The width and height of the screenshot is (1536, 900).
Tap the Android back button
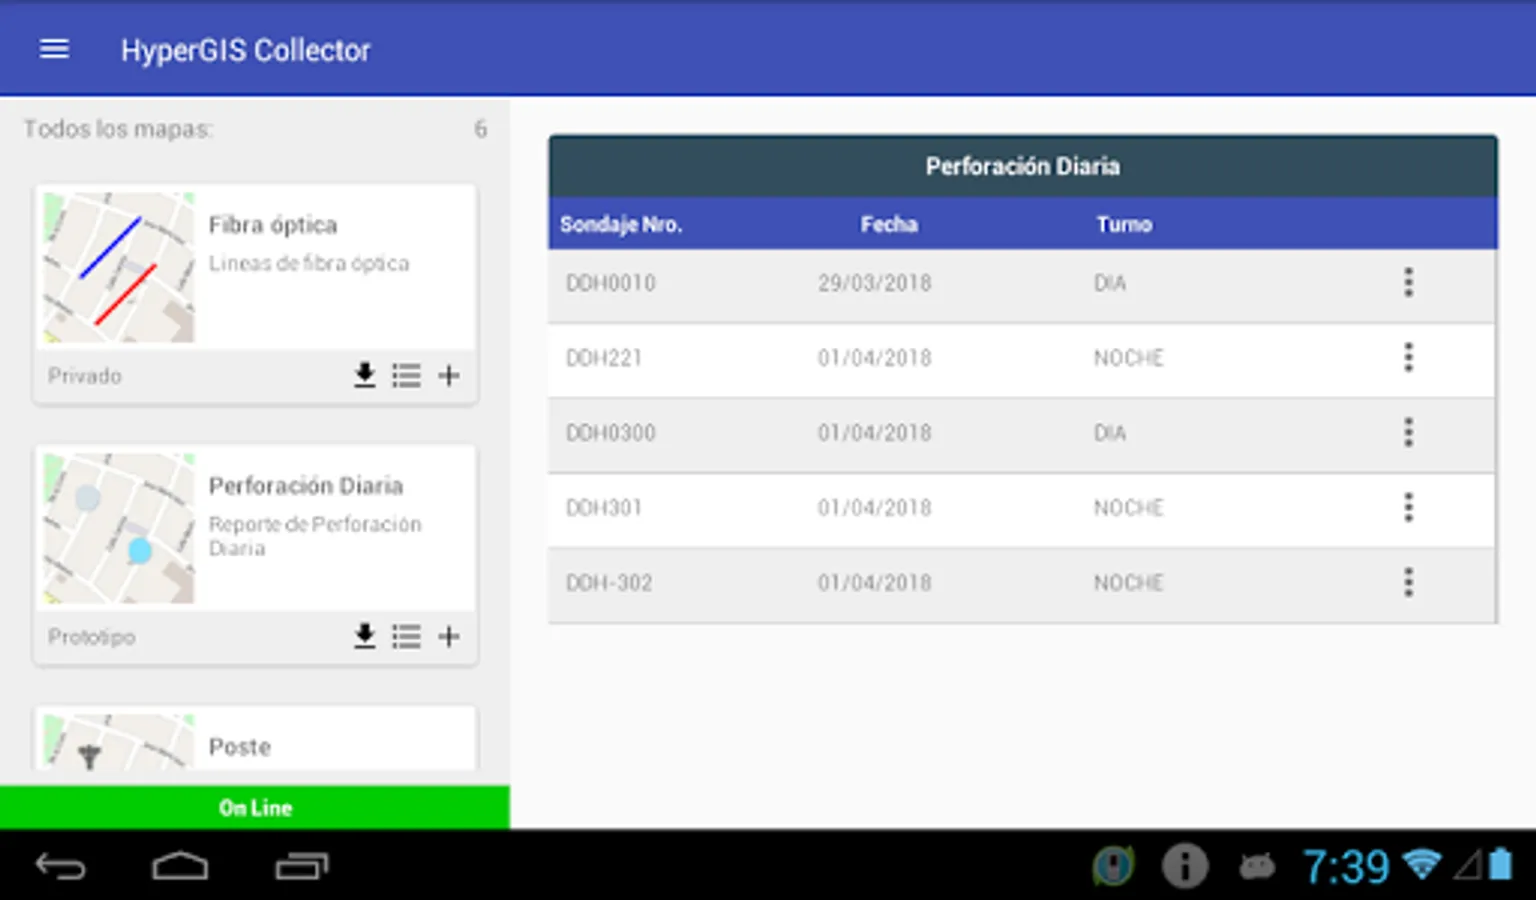click(x=61, y=866)
